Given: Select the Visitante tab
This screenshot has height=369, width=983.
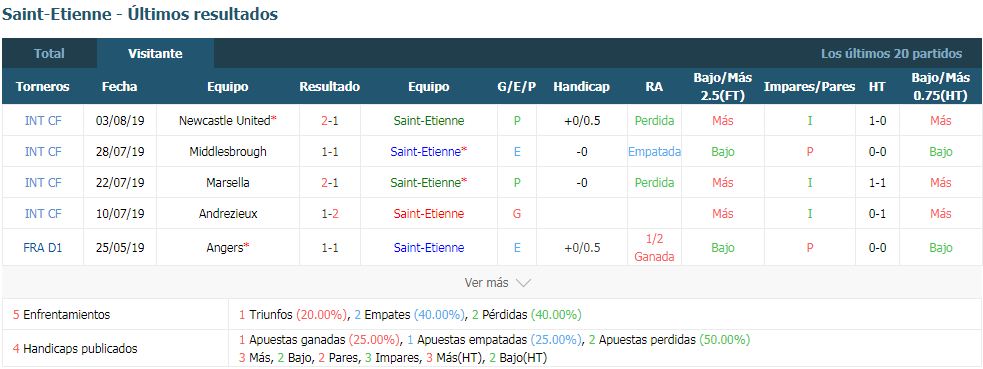Looking at the screenshot, I should [x=155, y=54].
